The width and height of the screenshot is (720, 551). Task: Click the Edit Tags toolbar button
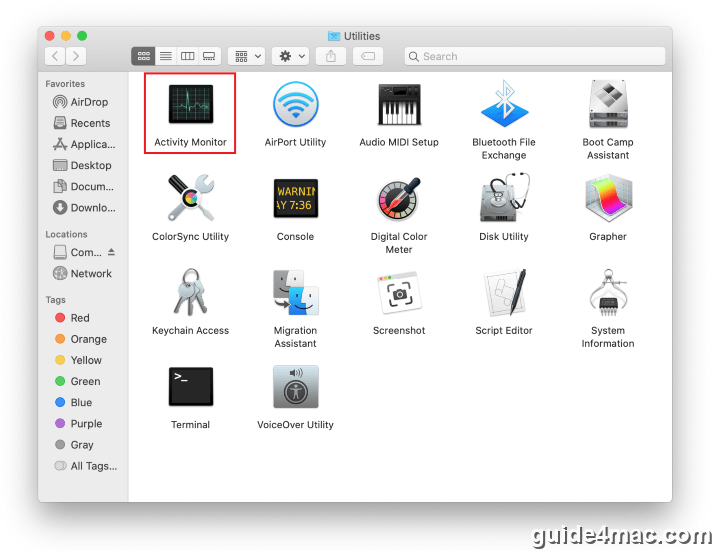(x=368, y=56)
